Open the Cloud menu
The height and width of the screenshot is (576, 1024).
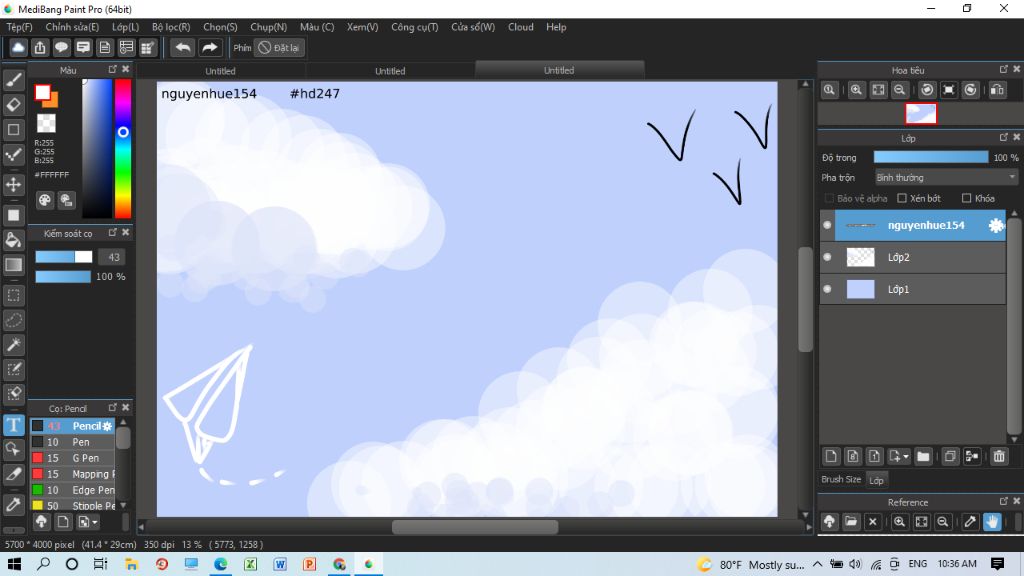[520, 27]
